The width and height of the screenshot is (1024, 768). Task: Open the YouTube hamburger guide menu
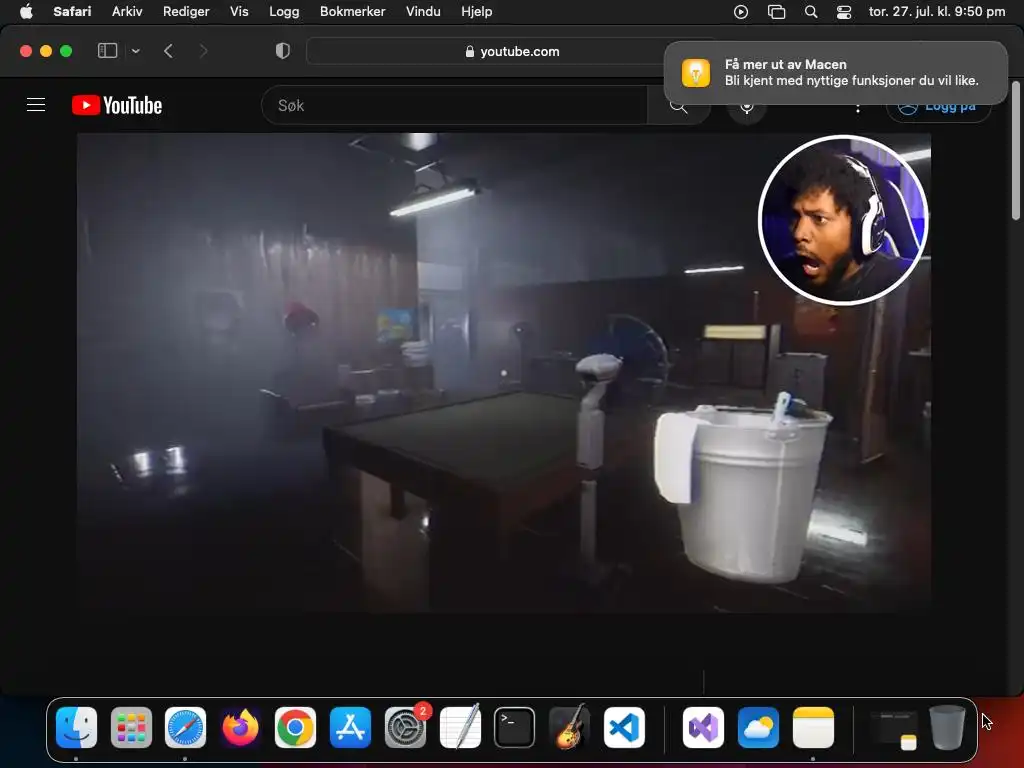36,105
